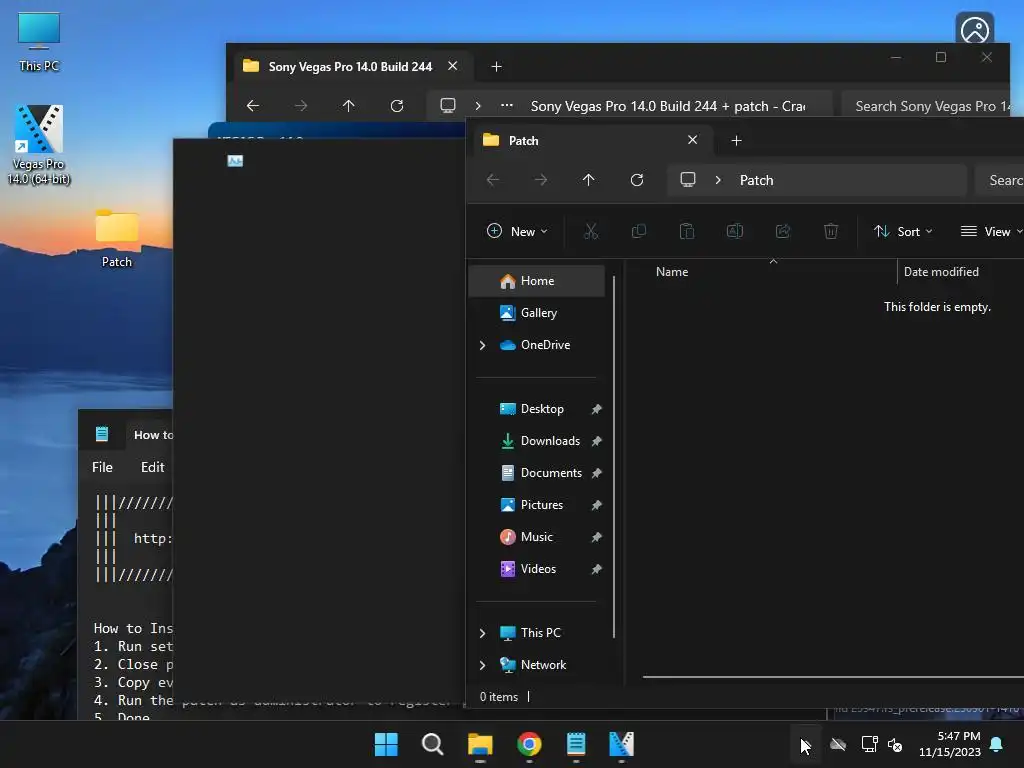
Task: Click the Paste icon in the Patch window toolbar
Action: pos(686,231)
